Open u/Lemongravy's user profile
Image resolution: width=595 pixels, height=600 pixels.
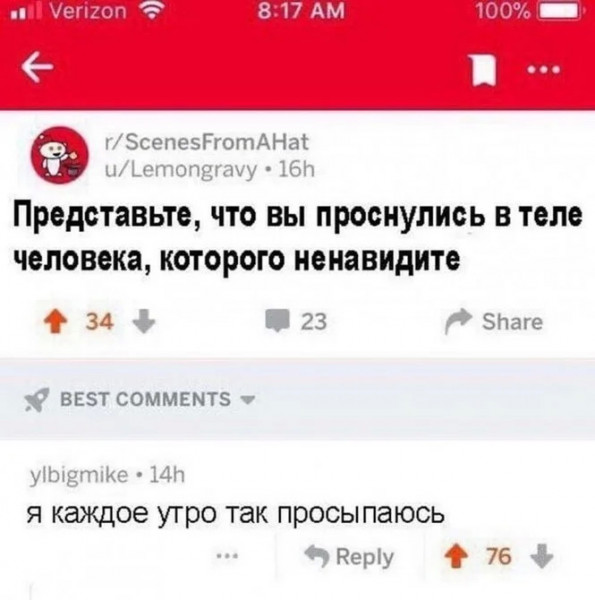181,169
